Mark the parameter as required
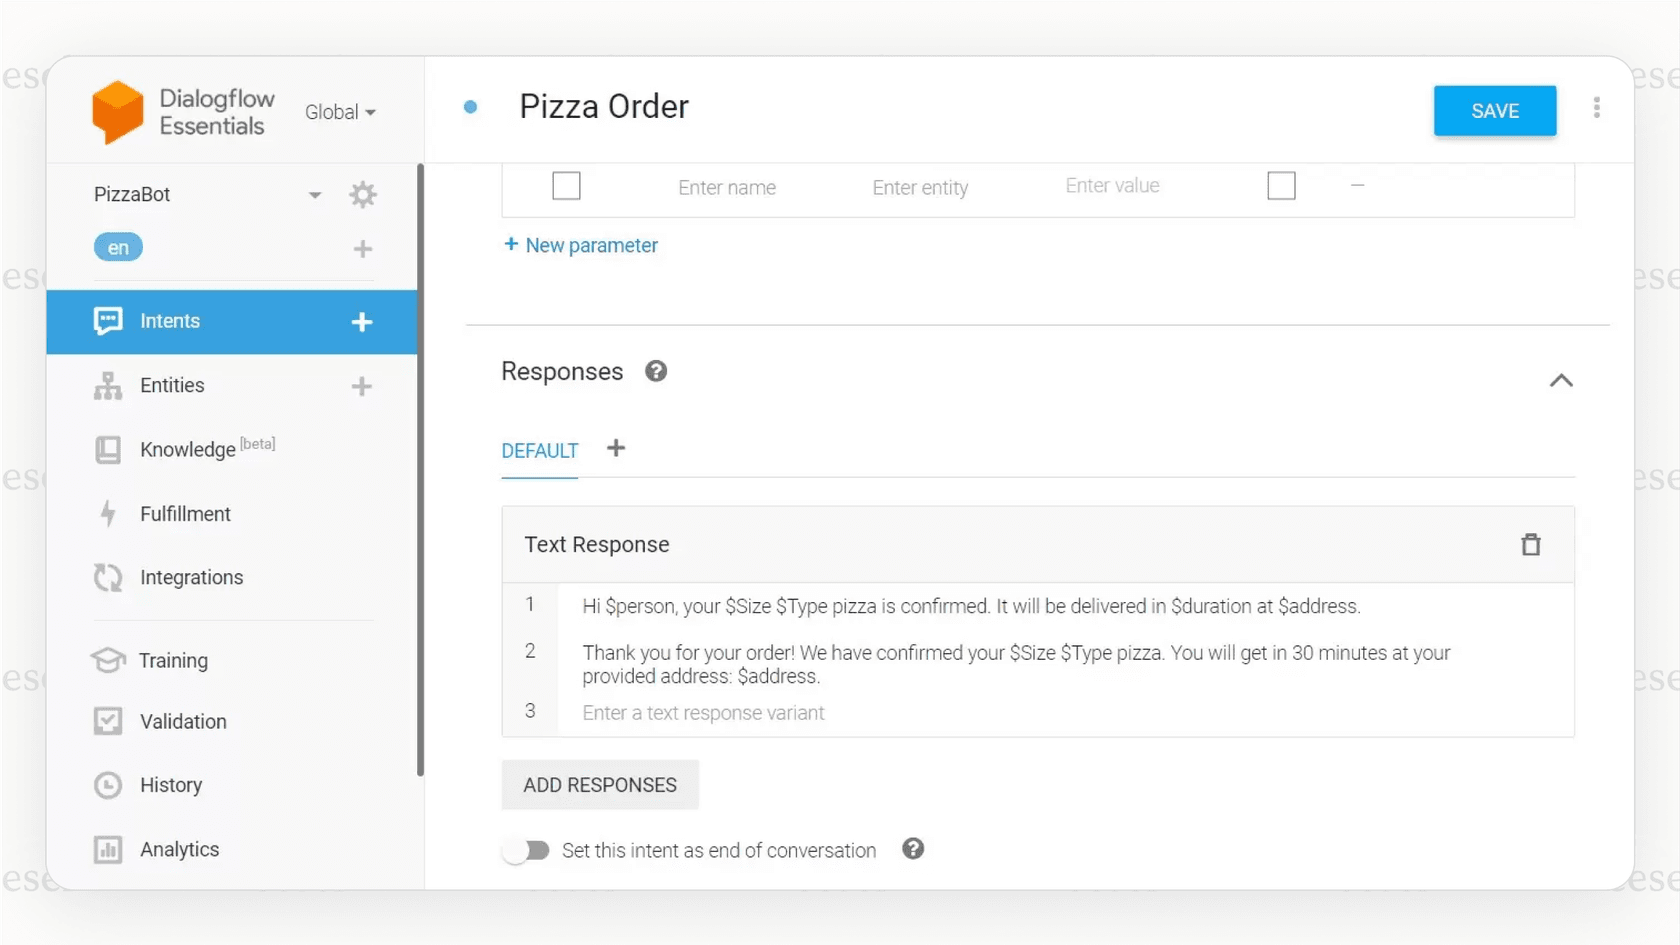The width and height of the screenshot is (1680, 945). tap(1281, 185)
